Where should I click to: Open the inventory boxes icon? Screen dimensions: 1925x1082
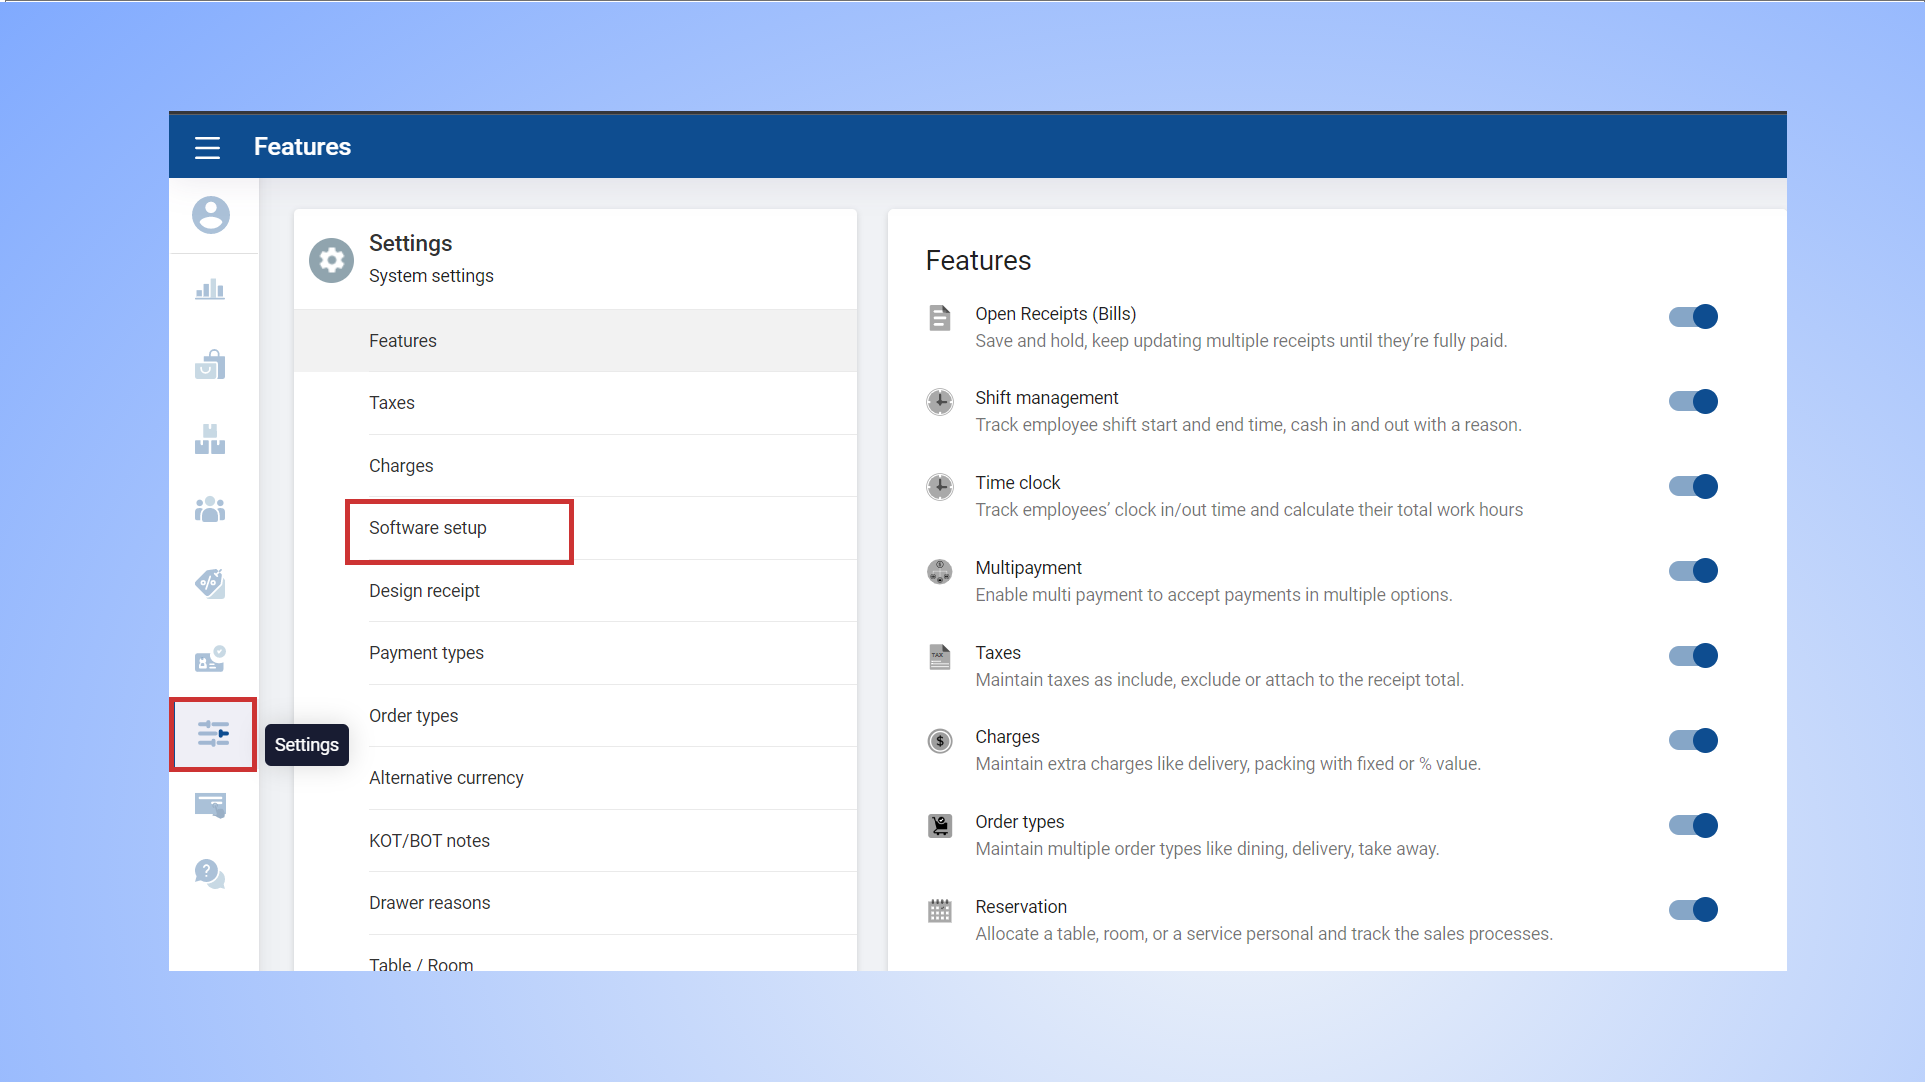pyautogui.click(x=210, y=439)
